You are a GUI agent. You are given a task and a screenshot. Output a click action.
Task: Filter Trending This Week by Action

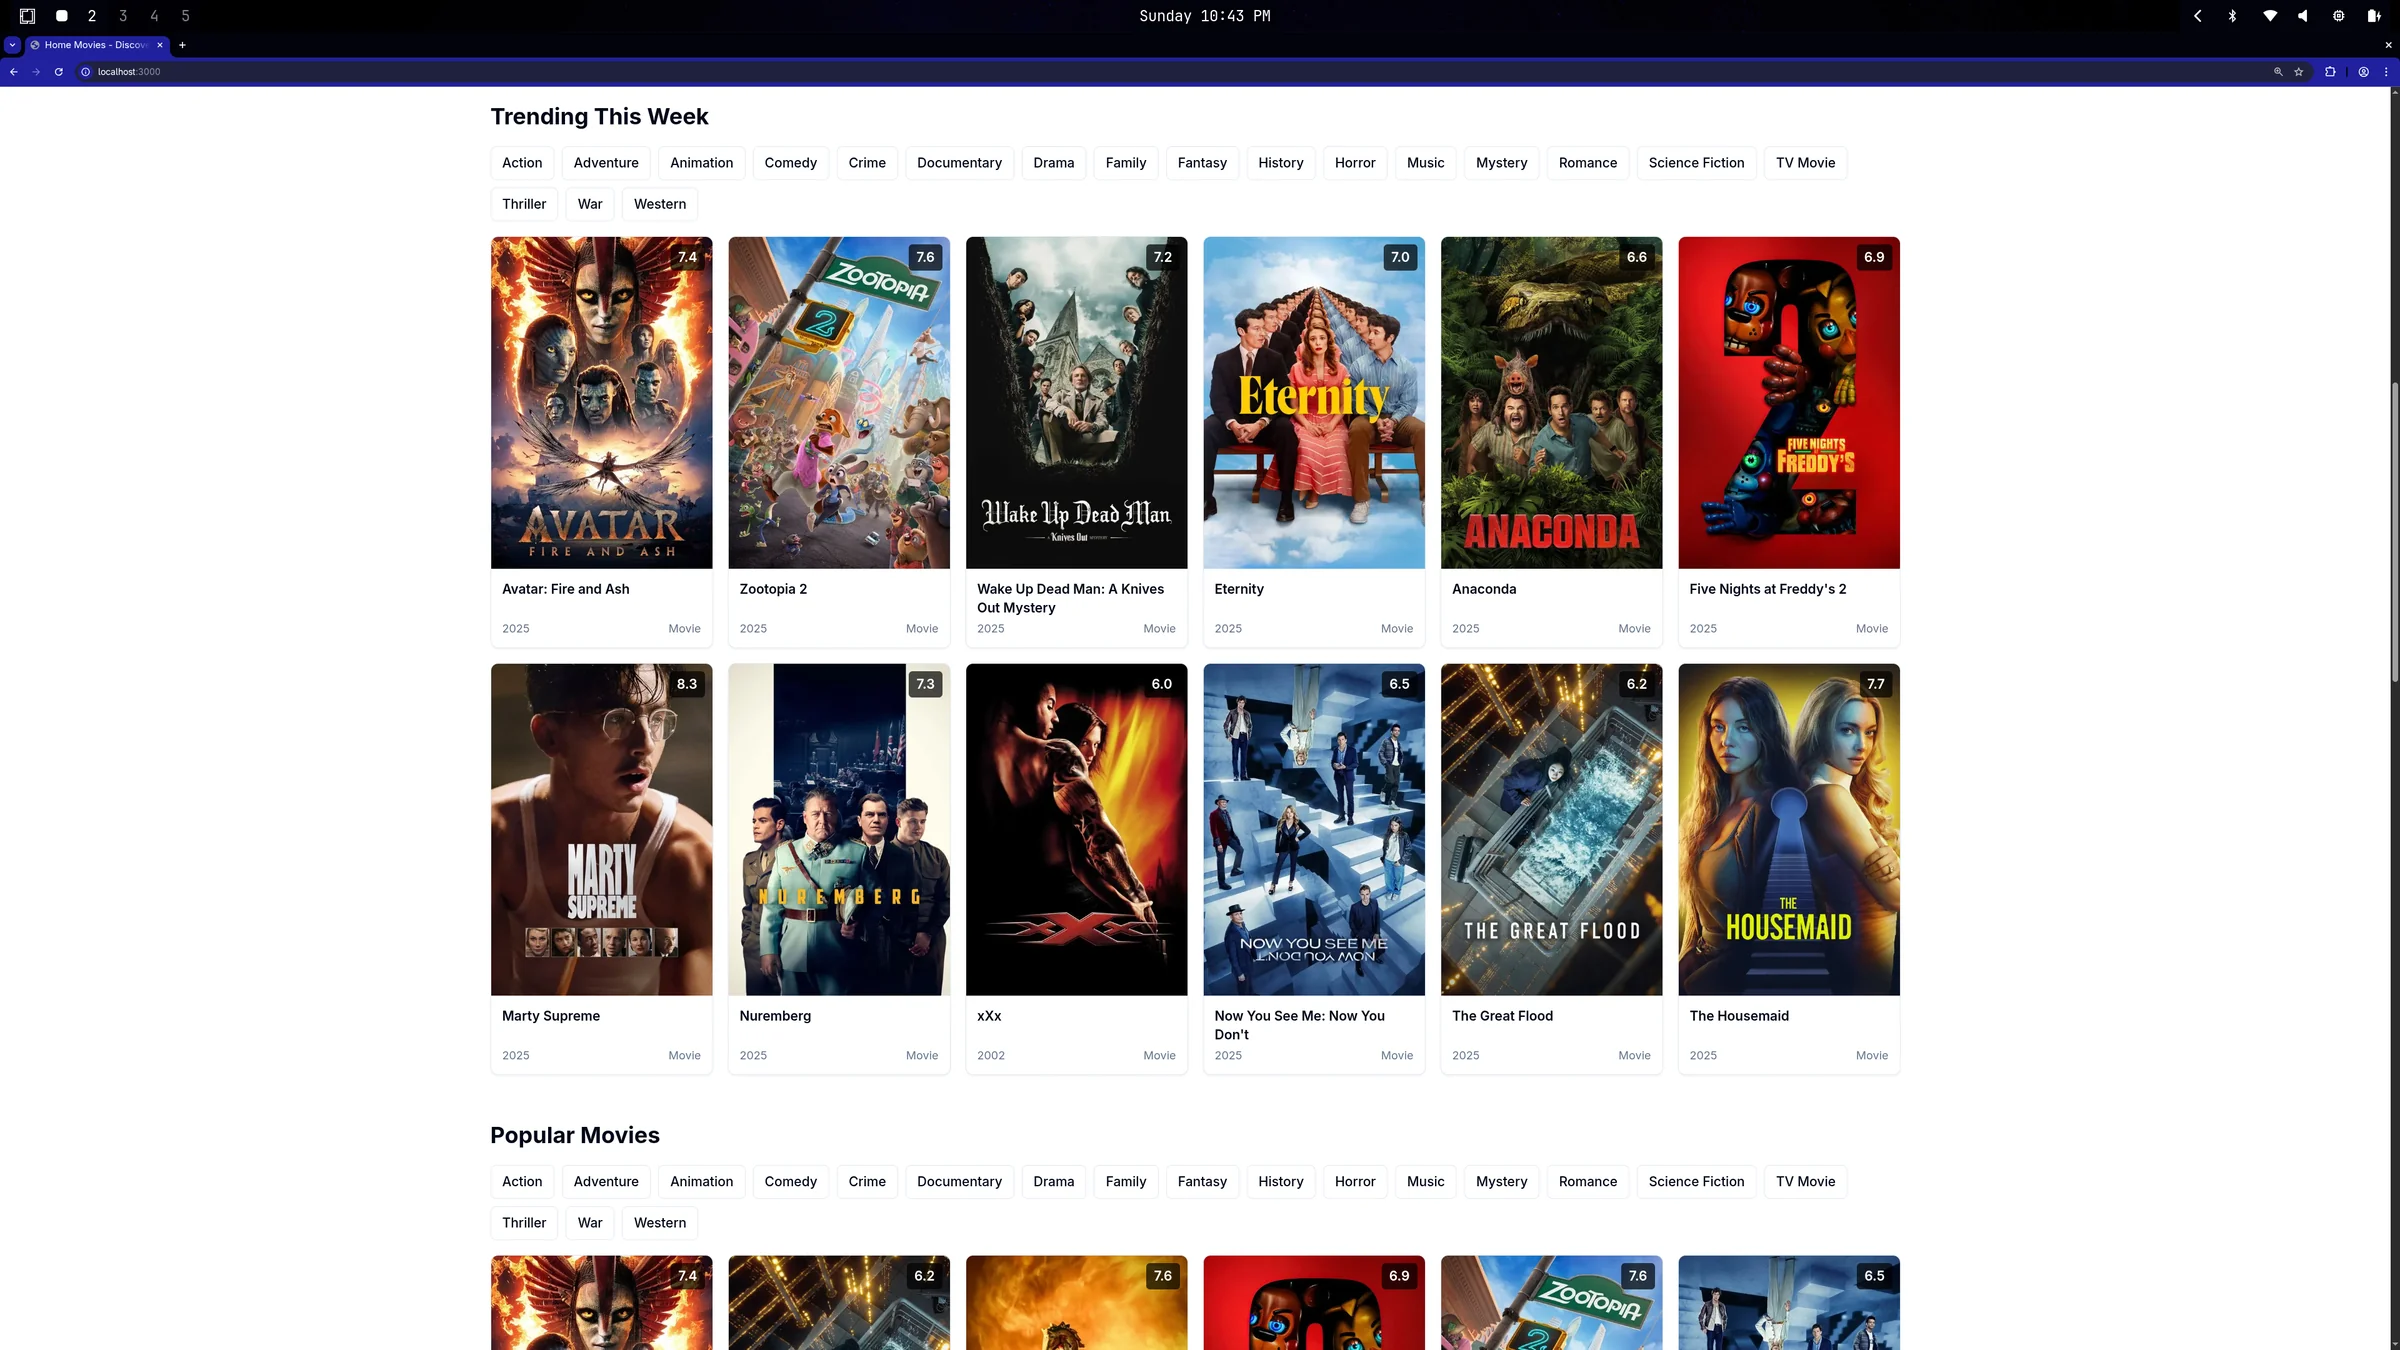[522, 163]
